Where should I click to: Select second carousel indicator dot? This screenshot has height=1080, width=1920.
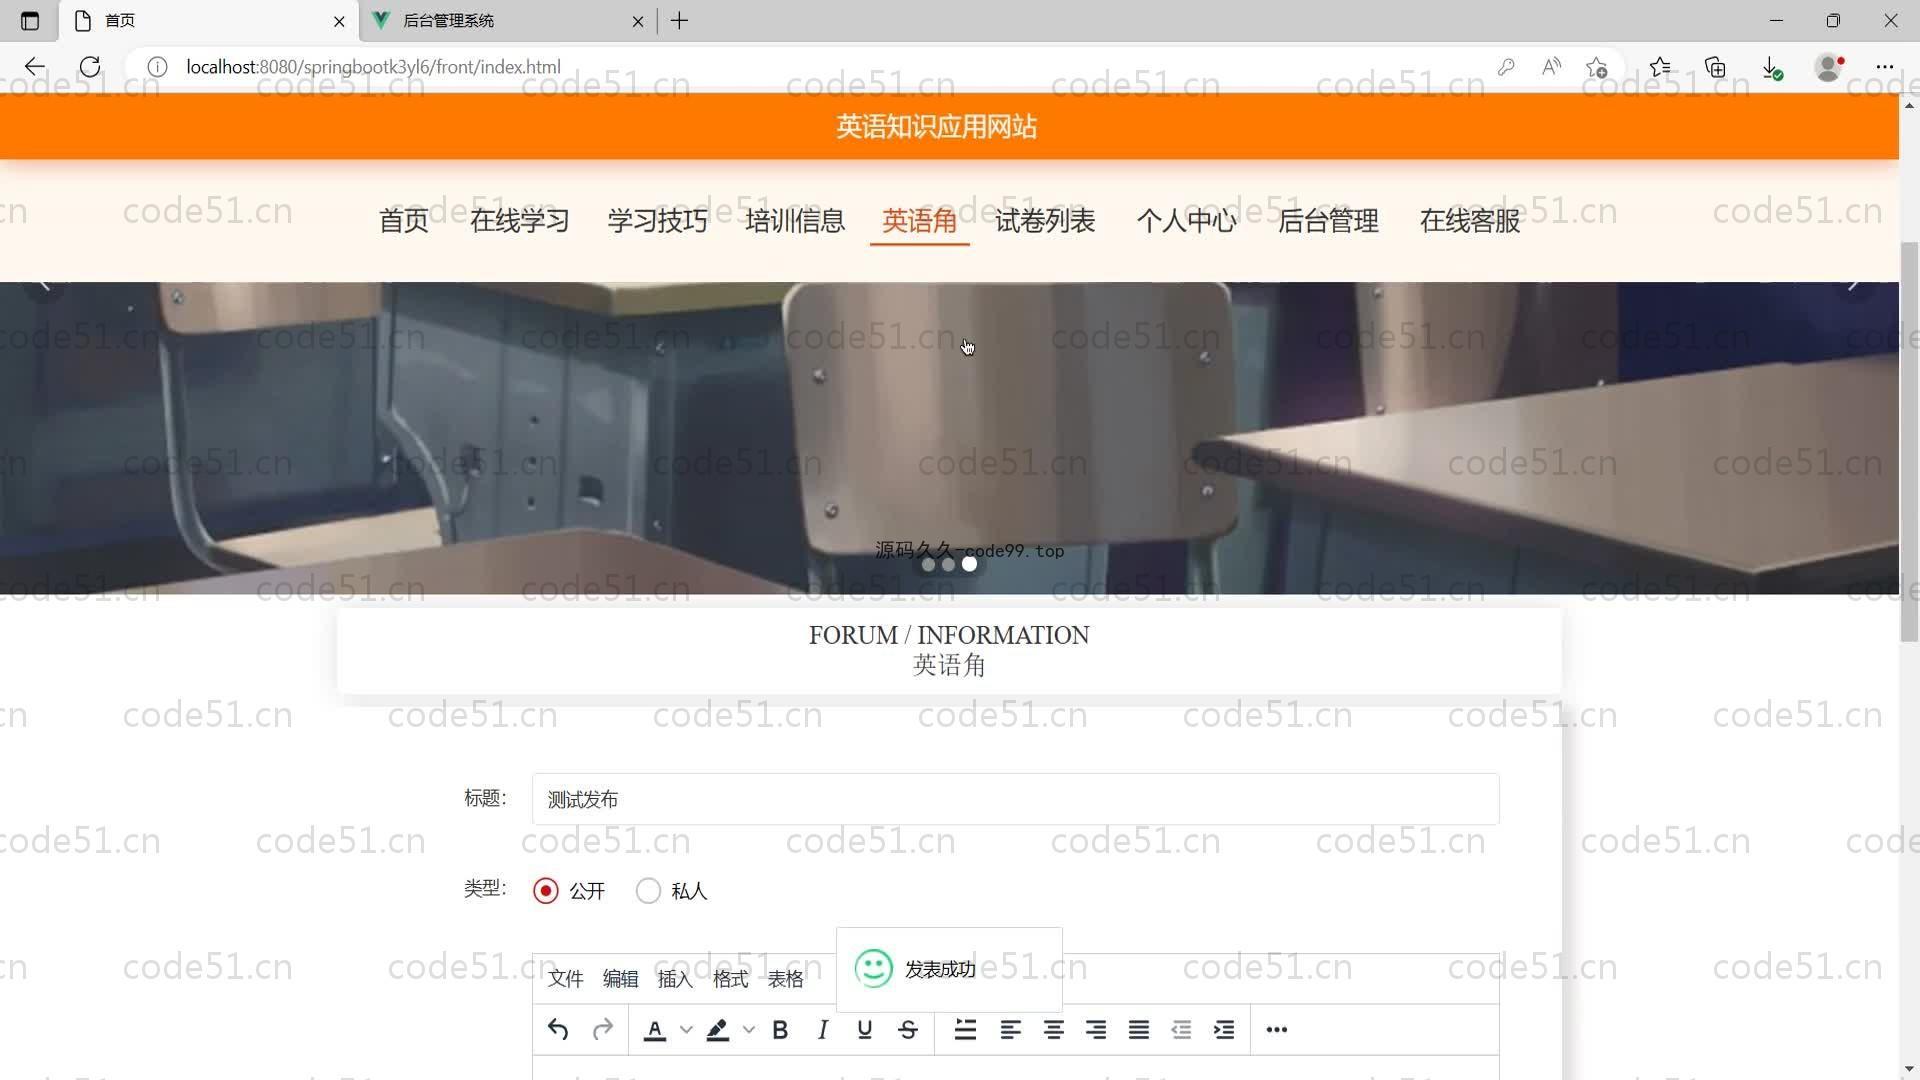(x=948, y=565)
